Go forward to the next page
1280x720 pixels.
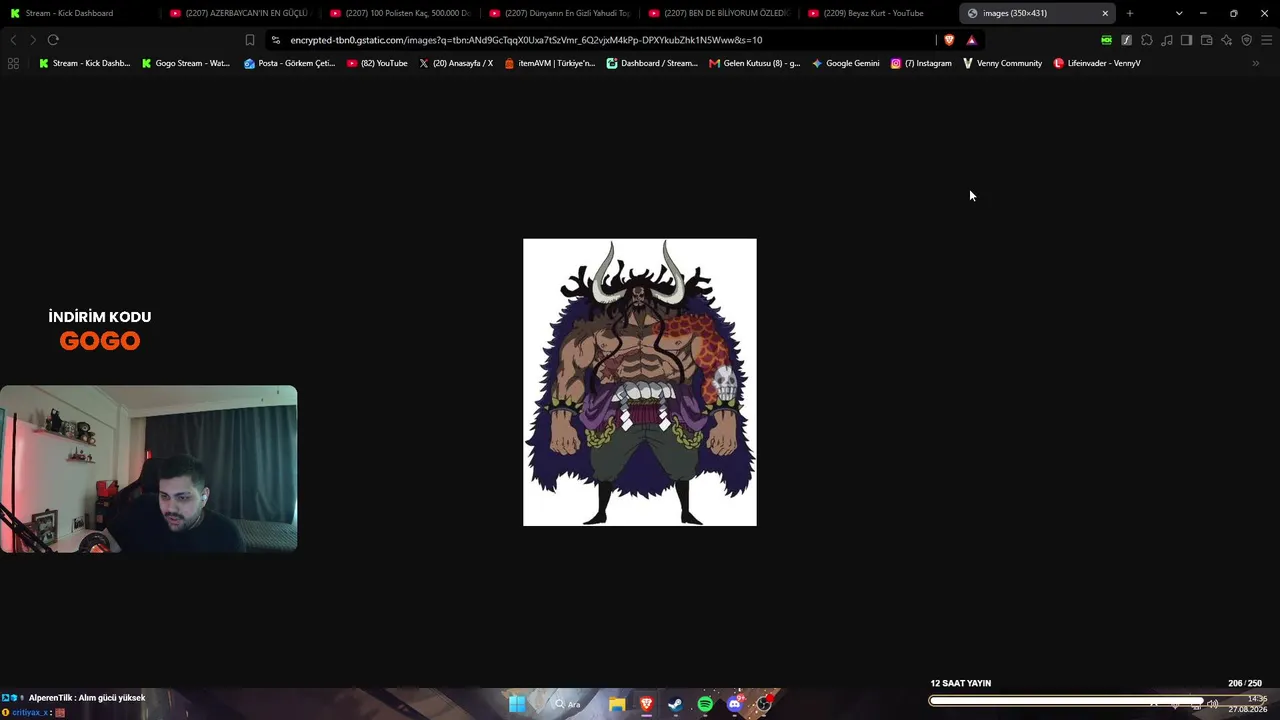[33, 40]
